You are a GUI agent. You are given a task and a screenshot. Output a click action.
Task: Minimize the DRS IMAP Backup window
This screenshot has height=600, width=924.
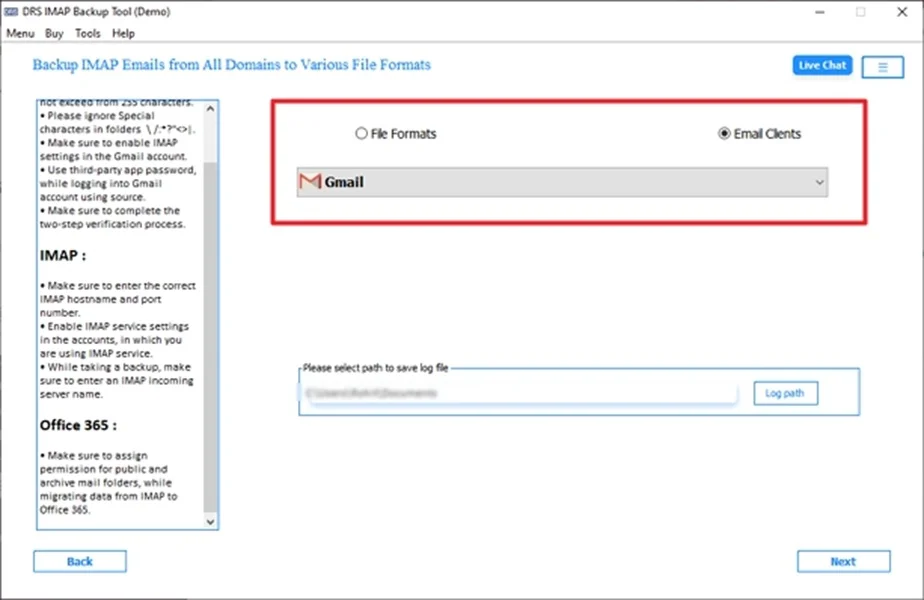814,12
